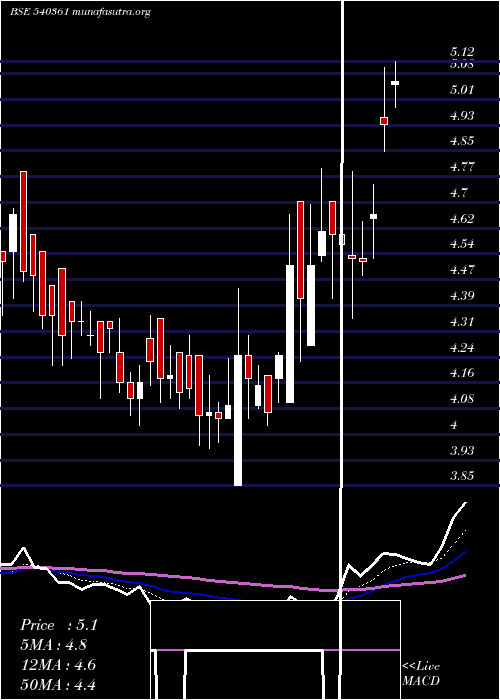500x700 pixels.
Task: Click the 4.62 price axis label
Action: point(462,219)
